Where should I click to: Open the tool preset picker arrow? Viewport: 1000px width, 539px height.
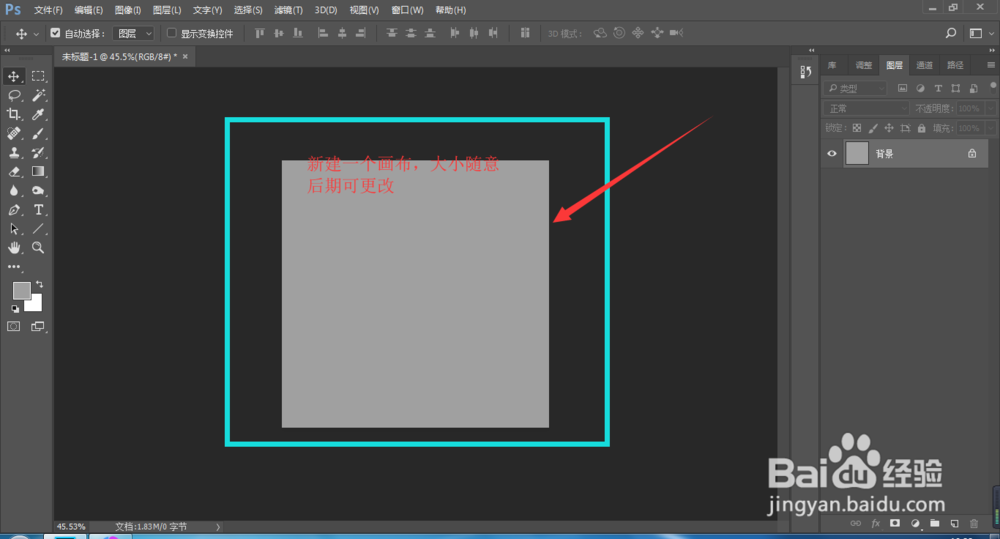(x=36, y=34)
